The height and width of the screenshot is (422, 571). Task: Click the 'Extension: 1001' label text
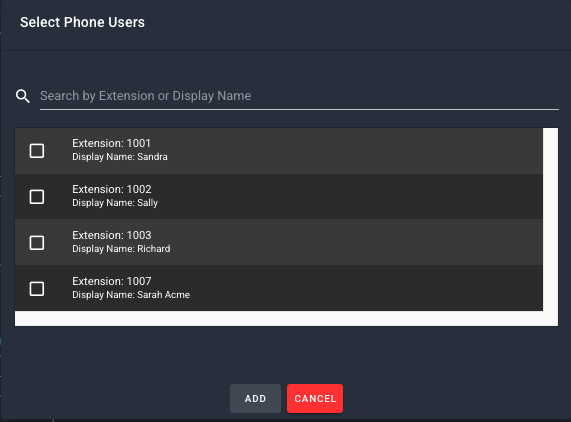pyautogui.click(x=111, y=143)
